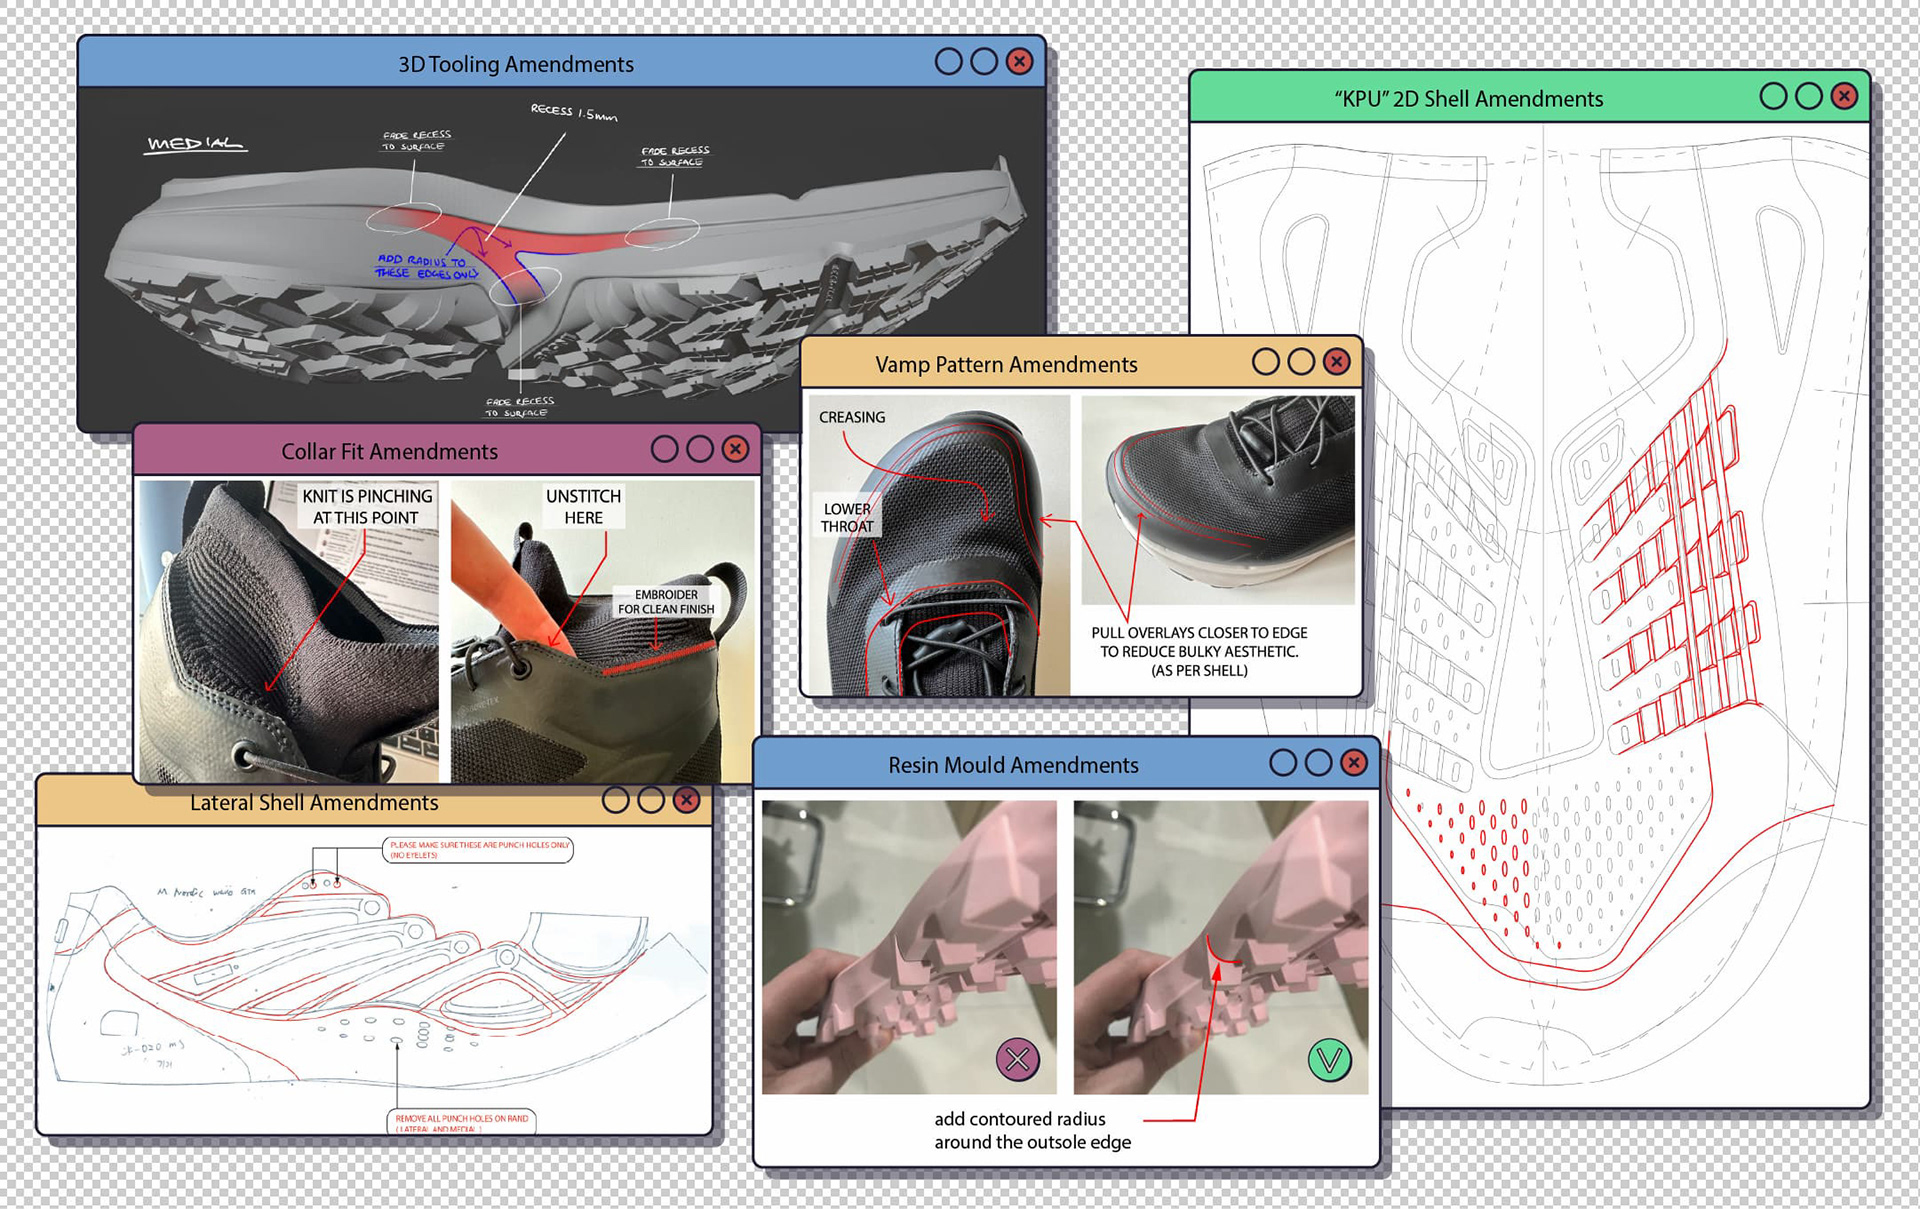The image size is (1920, 1209).
Task: Click middle circle button in KPU Shell title bar
Action: point(1809,96)
